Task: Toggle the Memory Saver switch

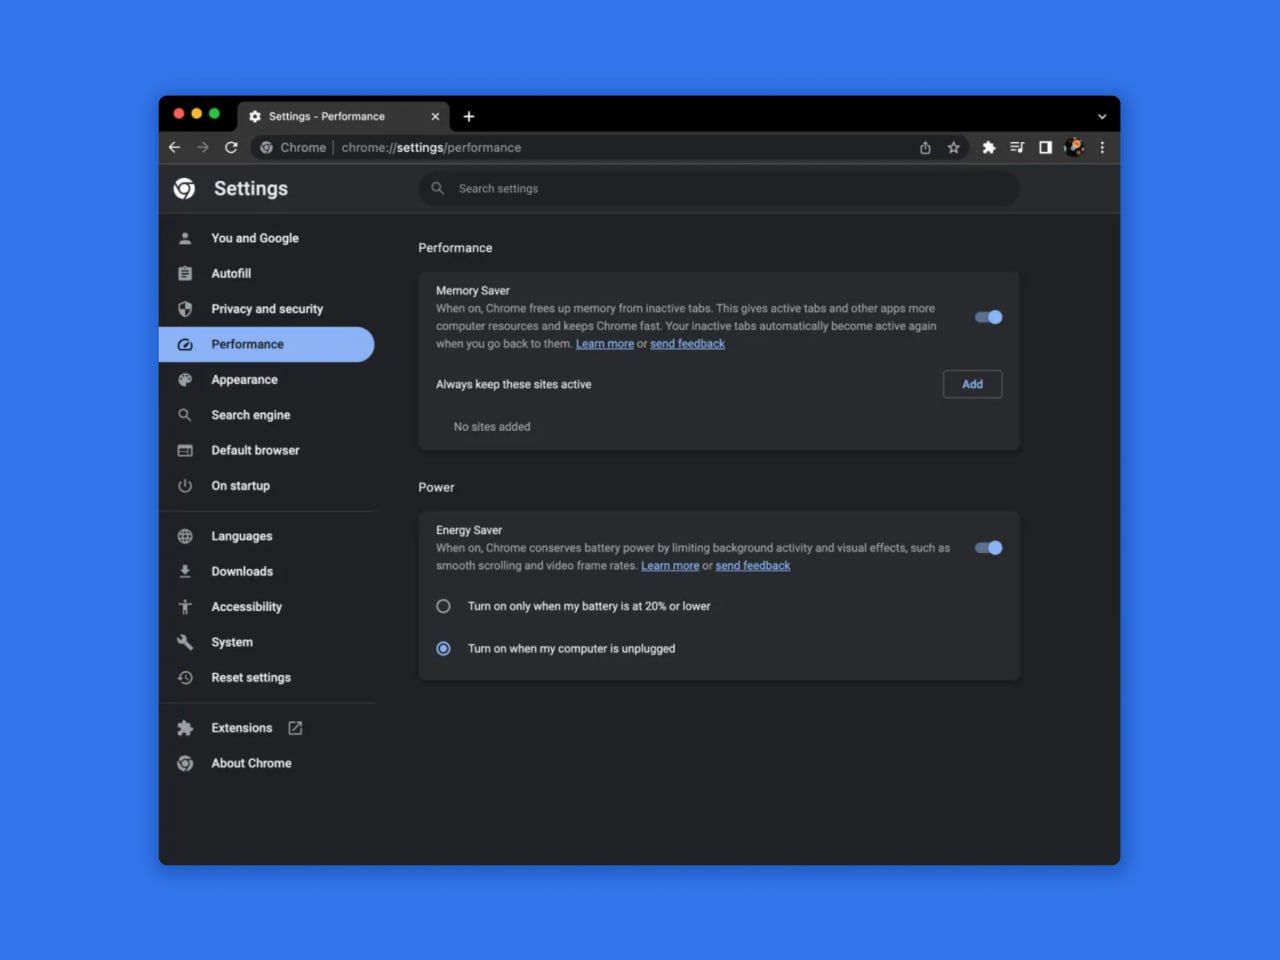Action: click(x=988, y=317)
